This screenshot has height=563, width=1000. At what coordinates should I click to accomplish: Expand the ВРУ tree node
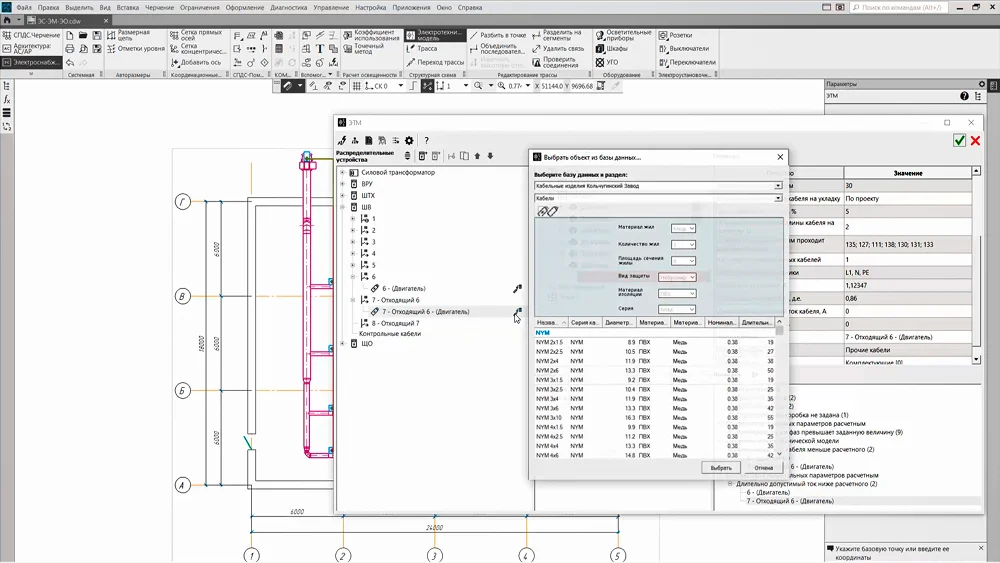tap(342, 185)
